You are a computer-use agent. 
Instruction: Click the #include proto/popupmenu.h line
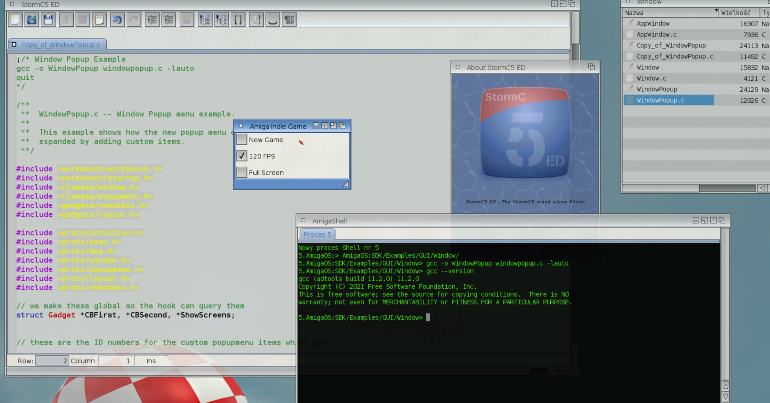coord(80,269)
